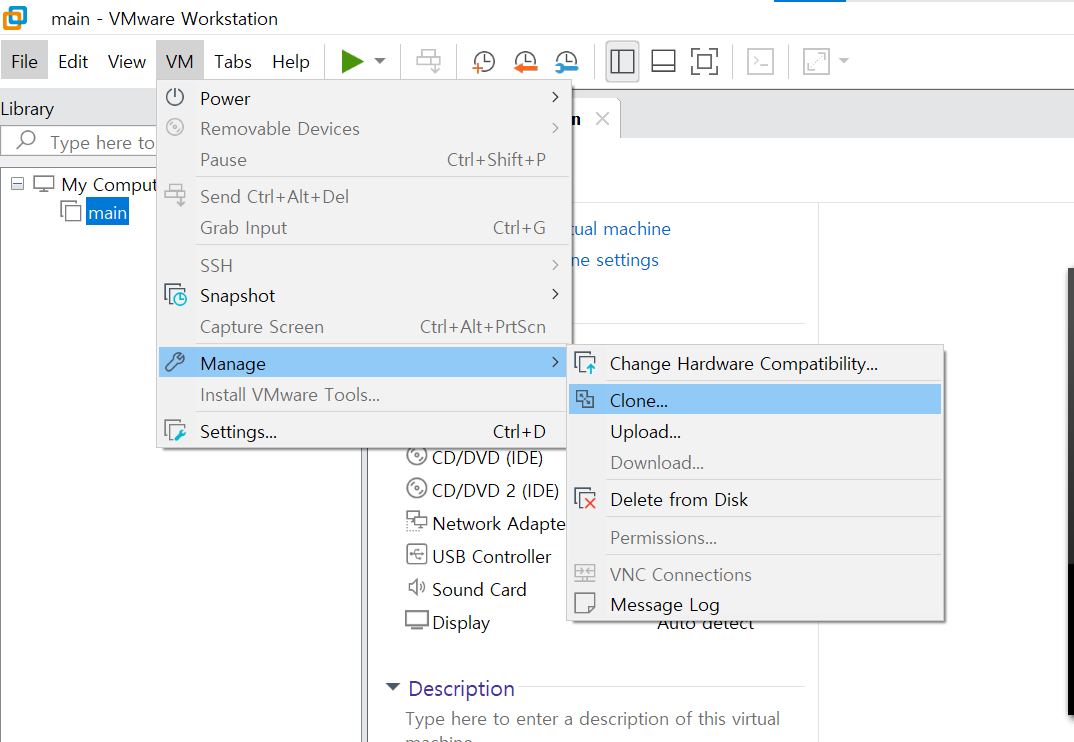Click the Network Adapter icon
The width and height of the screenshot is (1074, 742).
coord(416,521)
